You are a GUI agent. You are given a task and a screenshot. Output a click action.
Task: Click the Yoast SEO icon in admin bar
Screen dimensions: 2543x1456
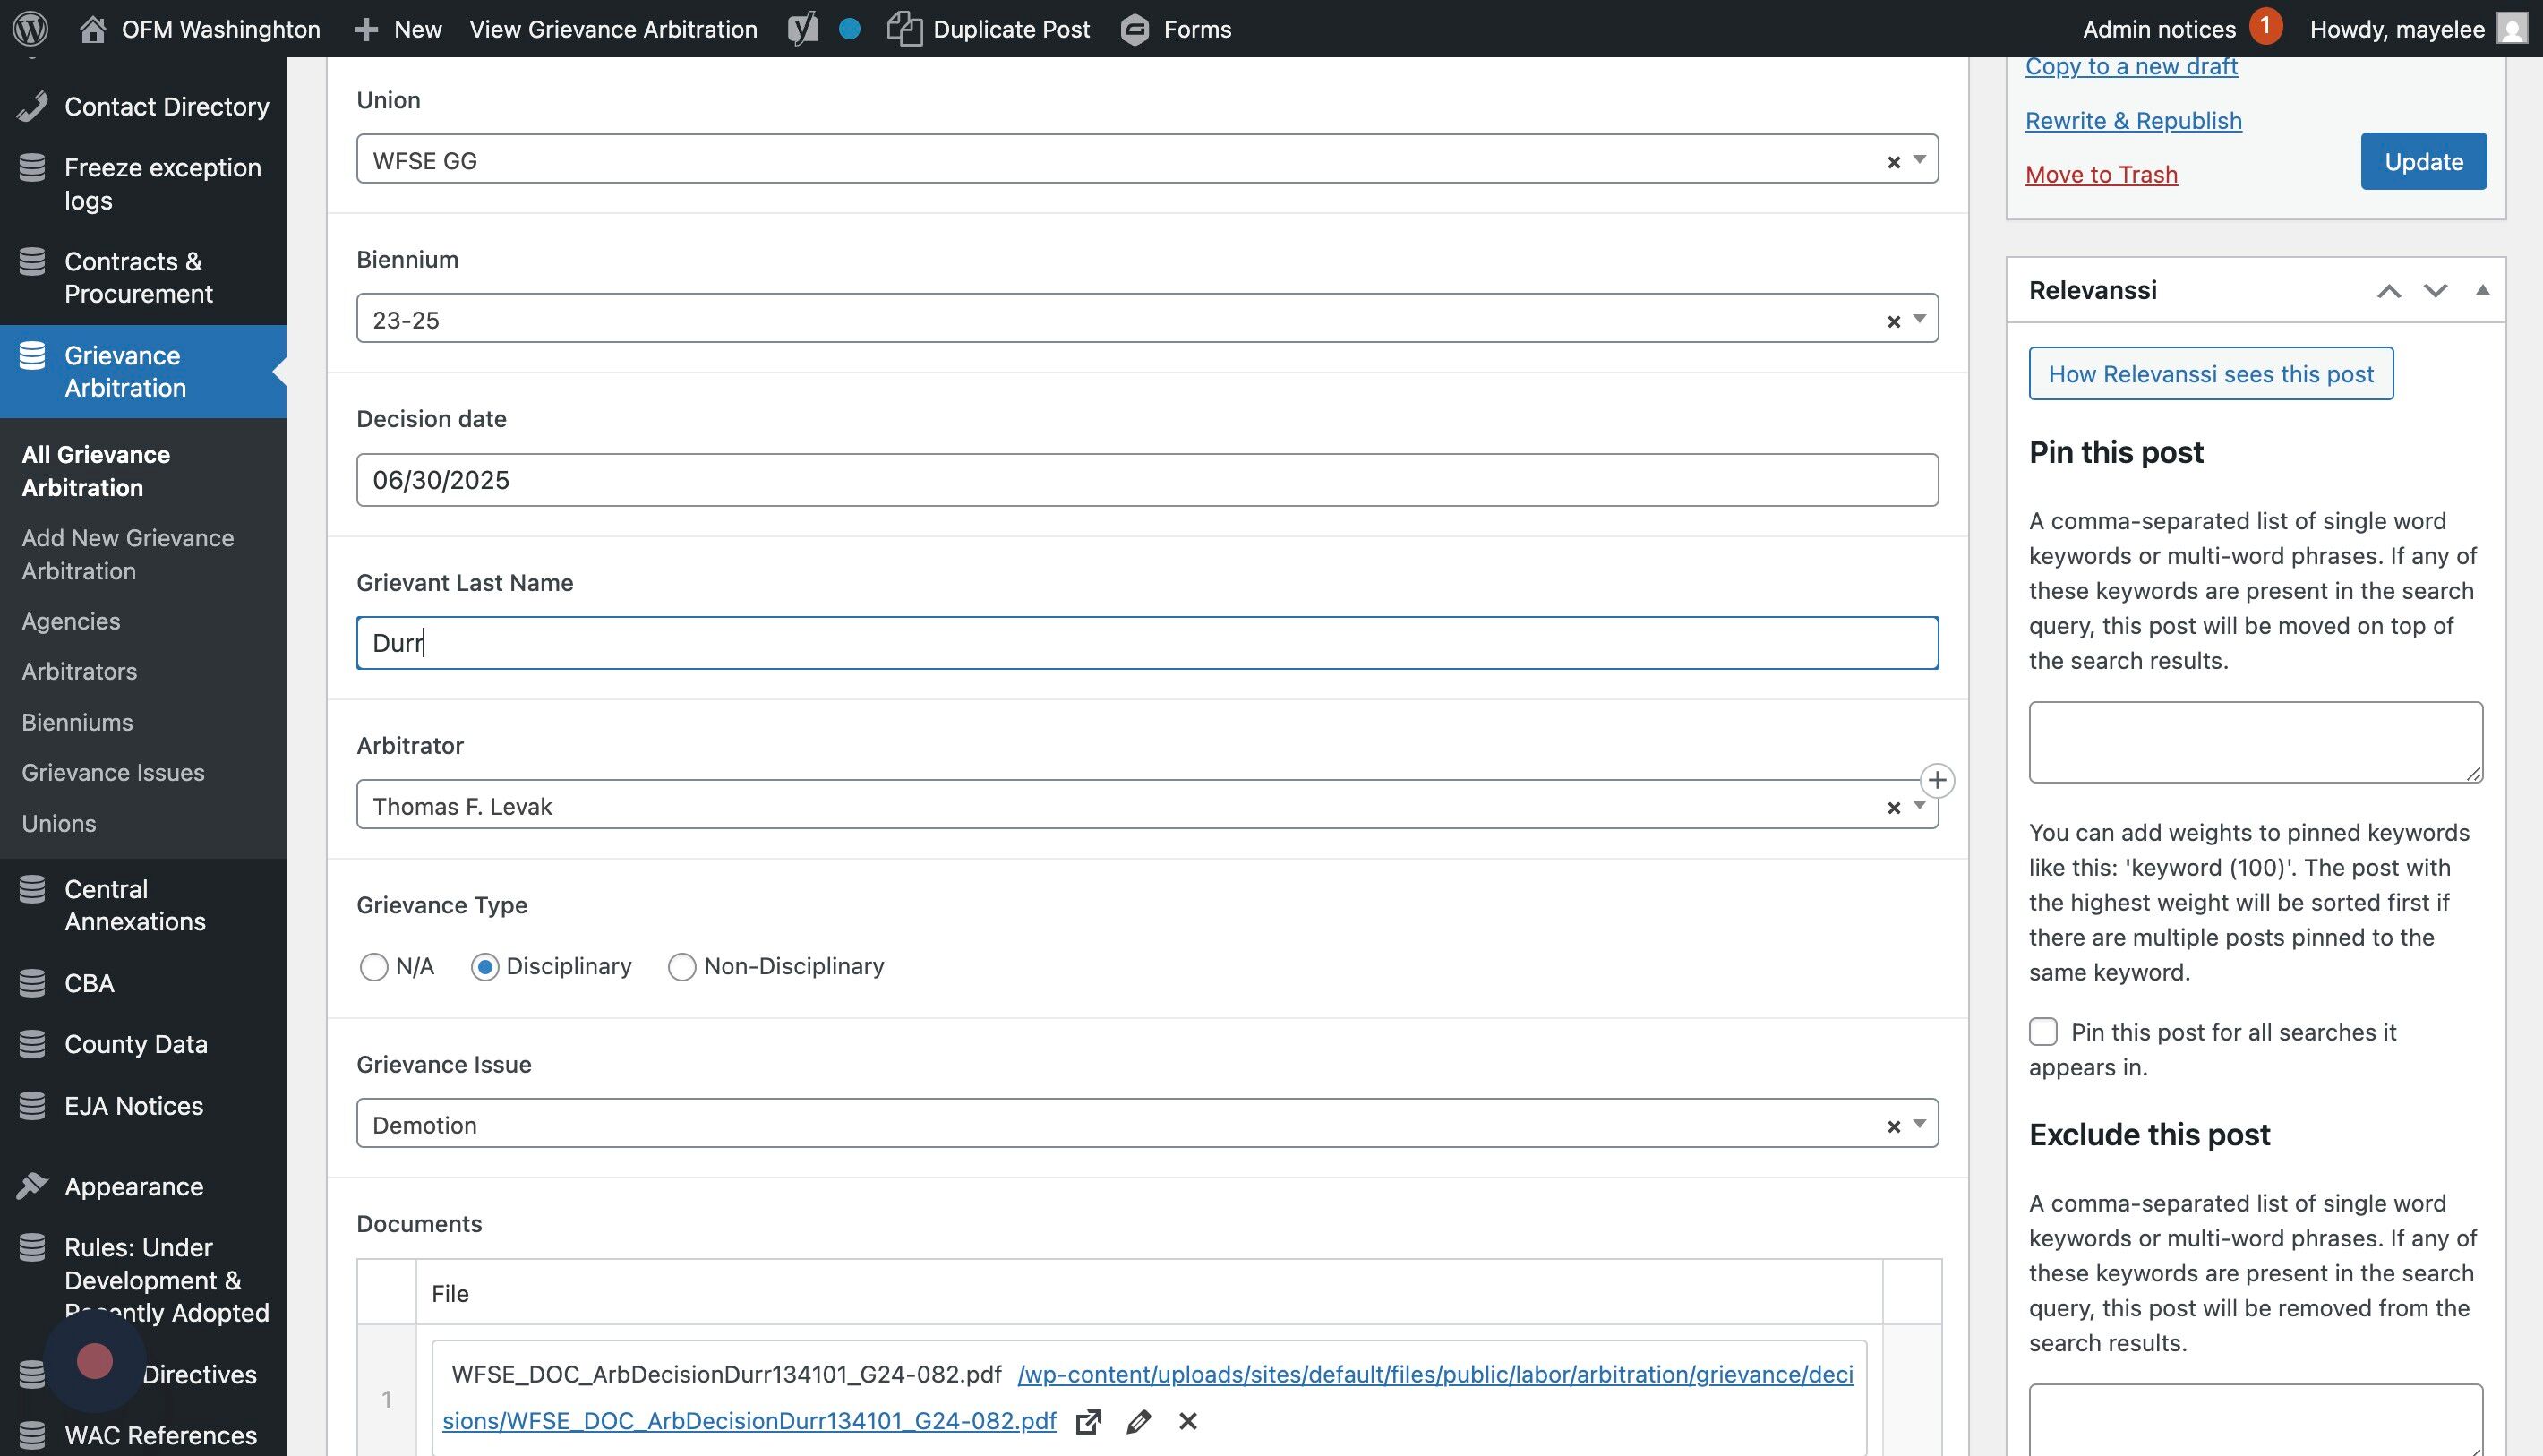click(x=803, y=28)
